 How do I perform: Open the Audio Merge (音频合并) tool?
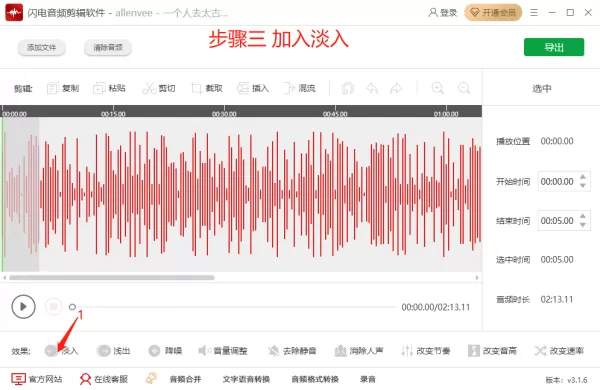(x=185, y=379)
